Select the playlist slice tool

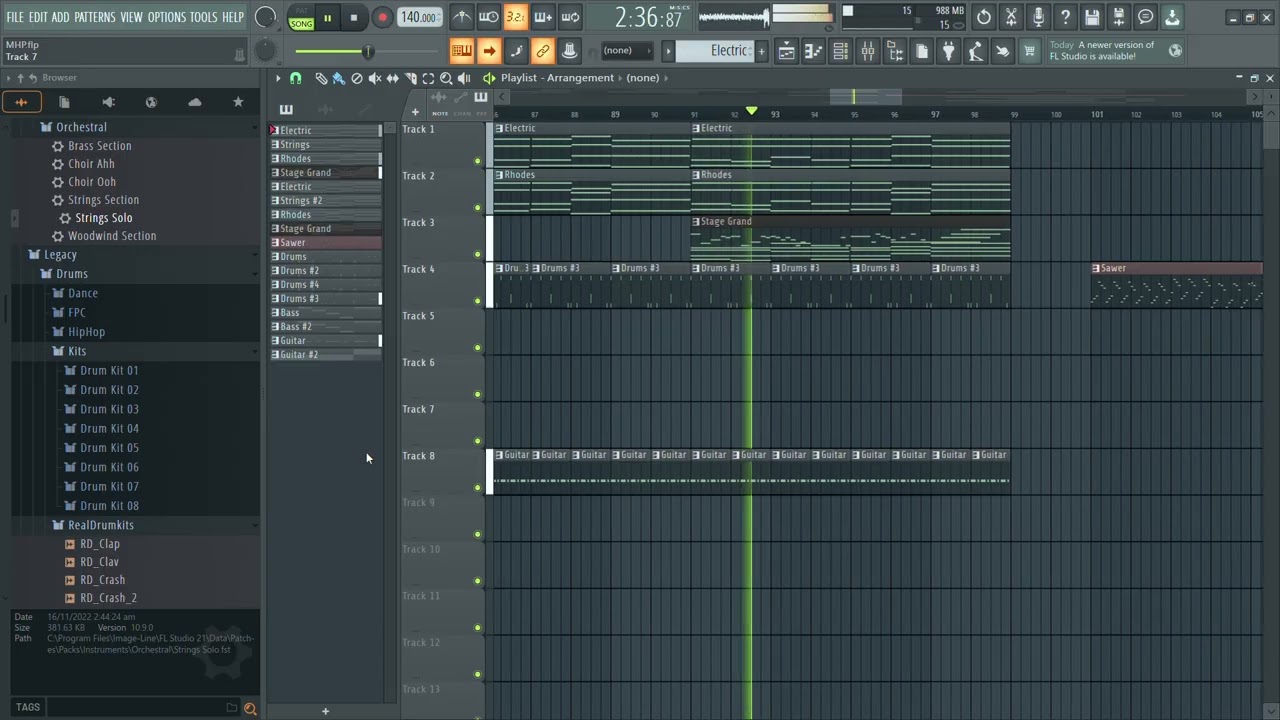[410, 78]
